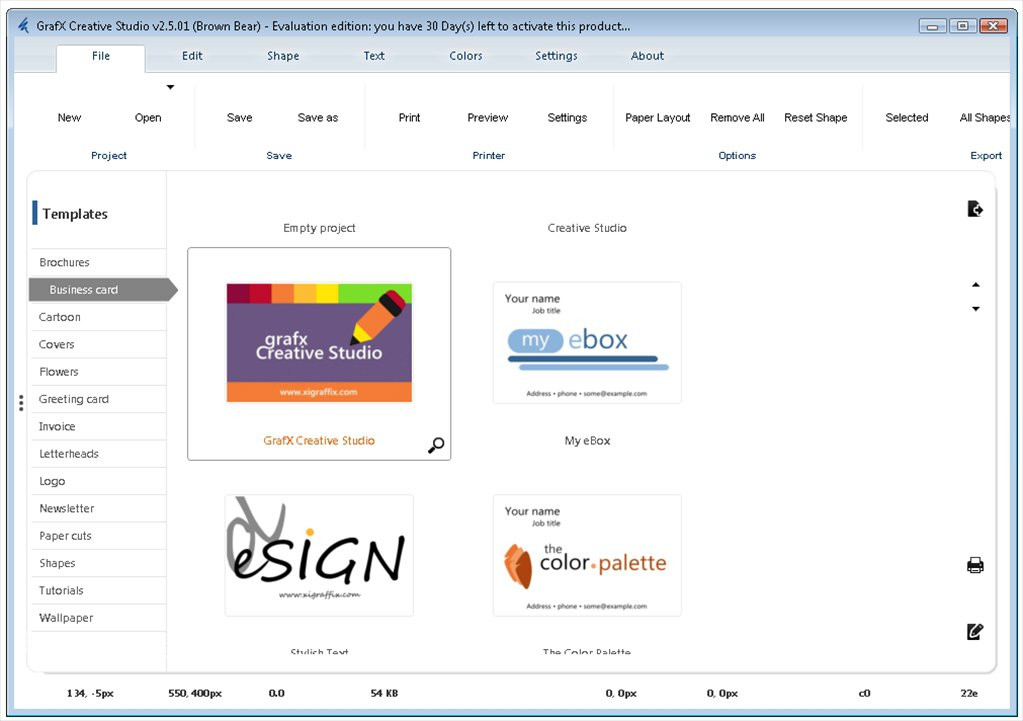Click the '54 KB' status bar value
This screenshot has width=1023, height=721.
384,693
